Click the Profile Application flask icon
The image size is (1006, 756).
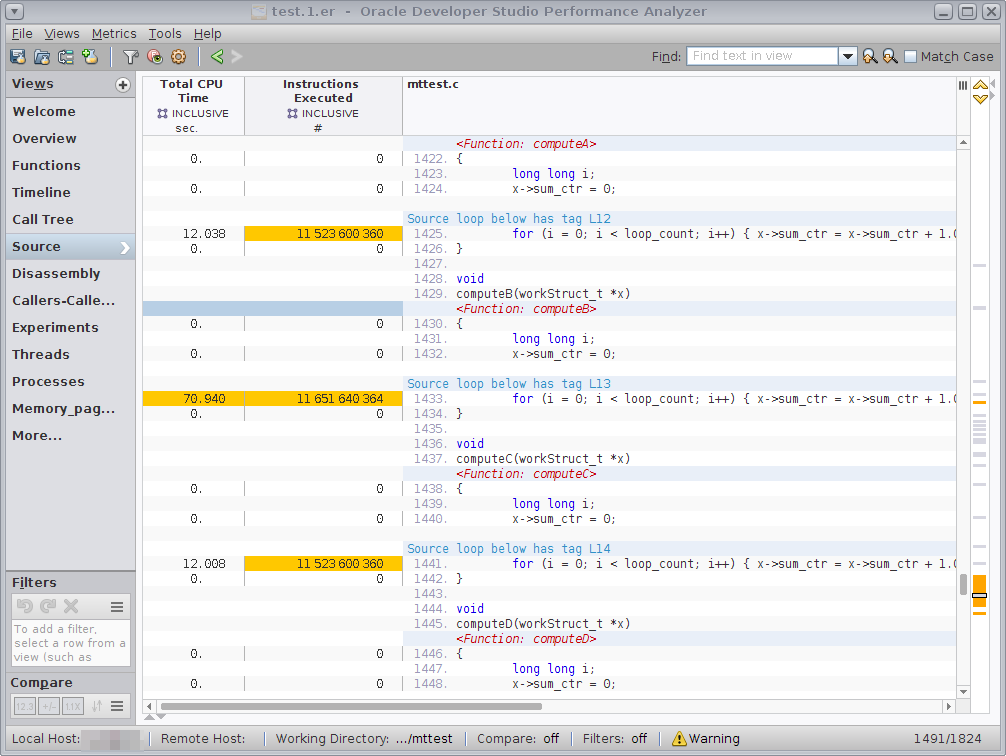point(91,57)
